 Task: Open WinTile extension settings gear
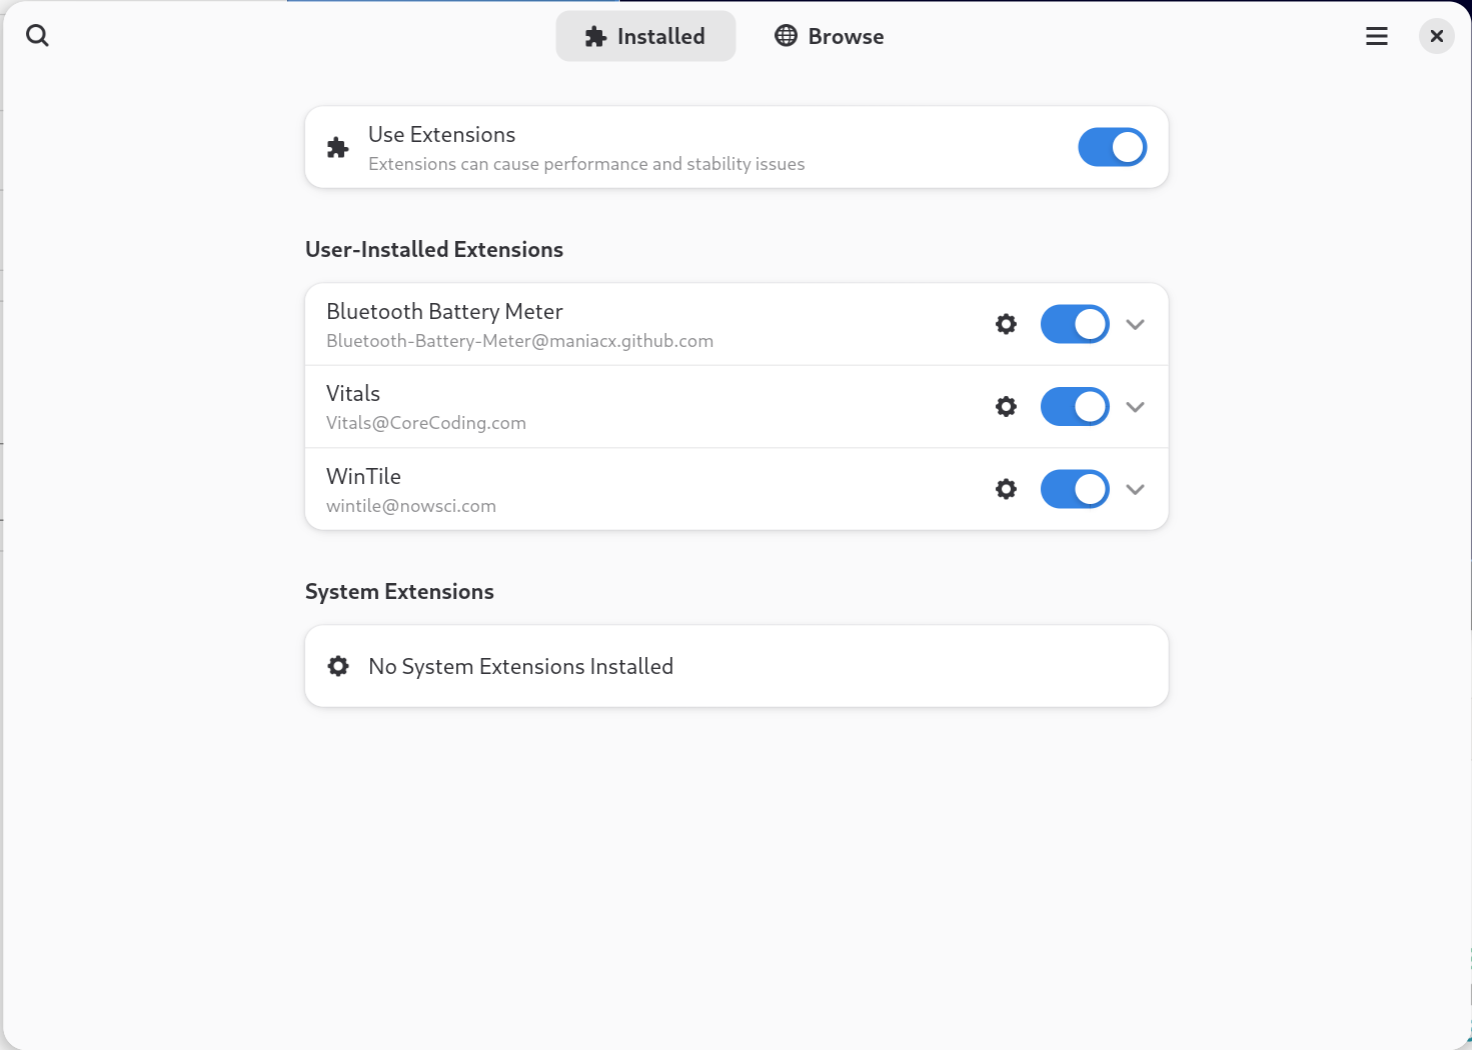1006,489
